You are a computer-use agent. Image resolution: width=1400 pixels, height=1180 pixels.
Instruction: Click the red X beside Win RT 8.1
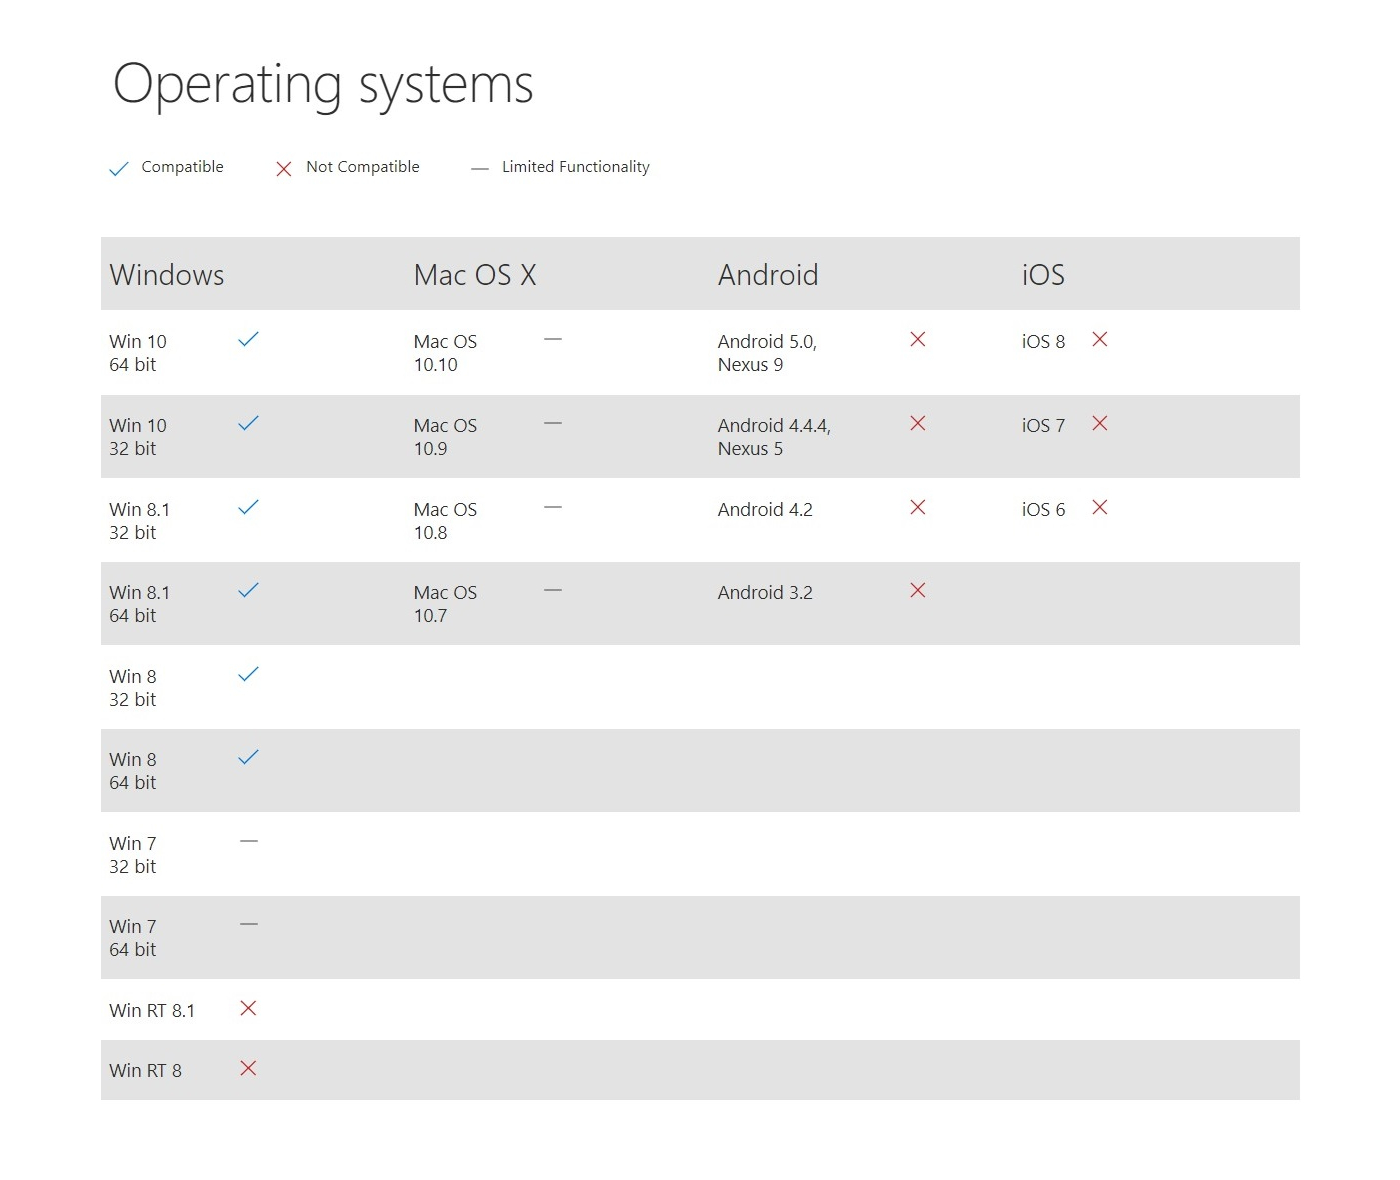click(x=249, y=1008)
